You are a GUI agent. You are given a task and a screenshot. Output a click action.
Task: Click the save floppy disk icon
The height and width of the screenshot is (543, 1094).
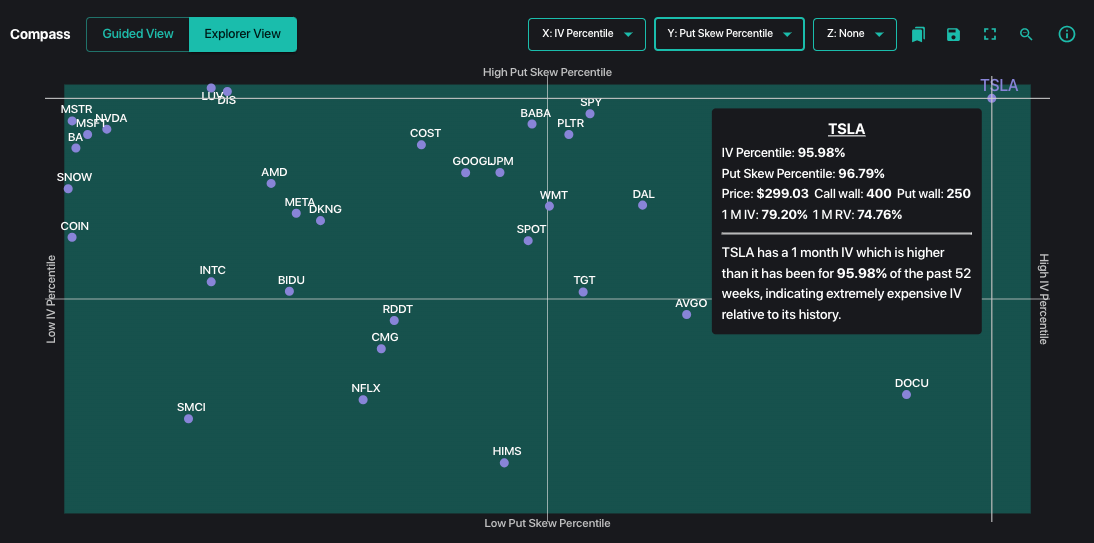click(954, 34)
